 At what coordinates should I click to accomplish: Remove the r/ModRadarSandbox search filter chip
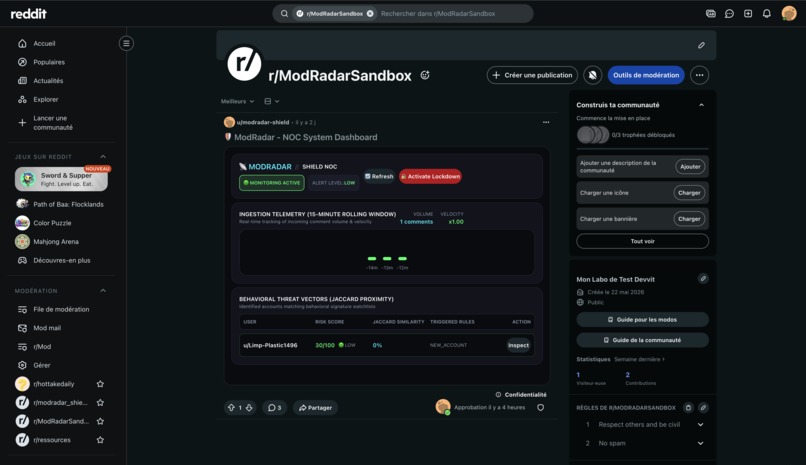coord(370,14)
